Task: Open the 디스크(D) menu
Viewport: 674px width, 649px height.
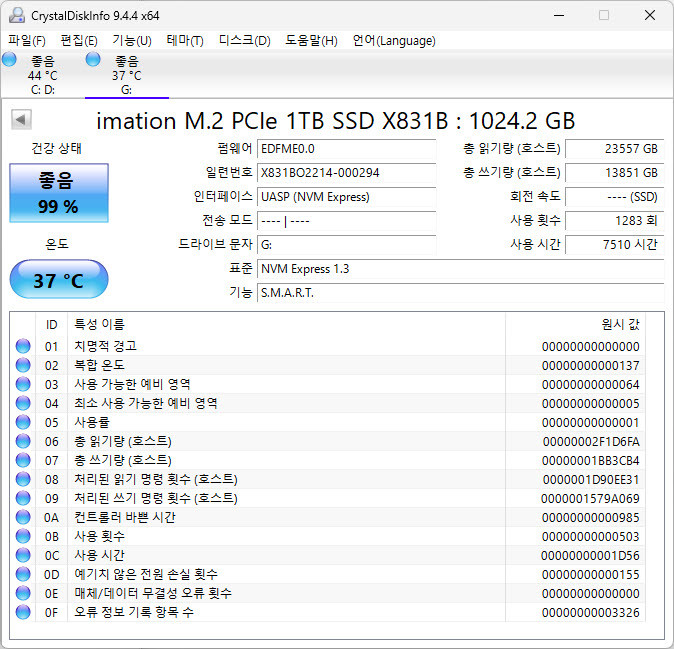Action: click(245, 41)
